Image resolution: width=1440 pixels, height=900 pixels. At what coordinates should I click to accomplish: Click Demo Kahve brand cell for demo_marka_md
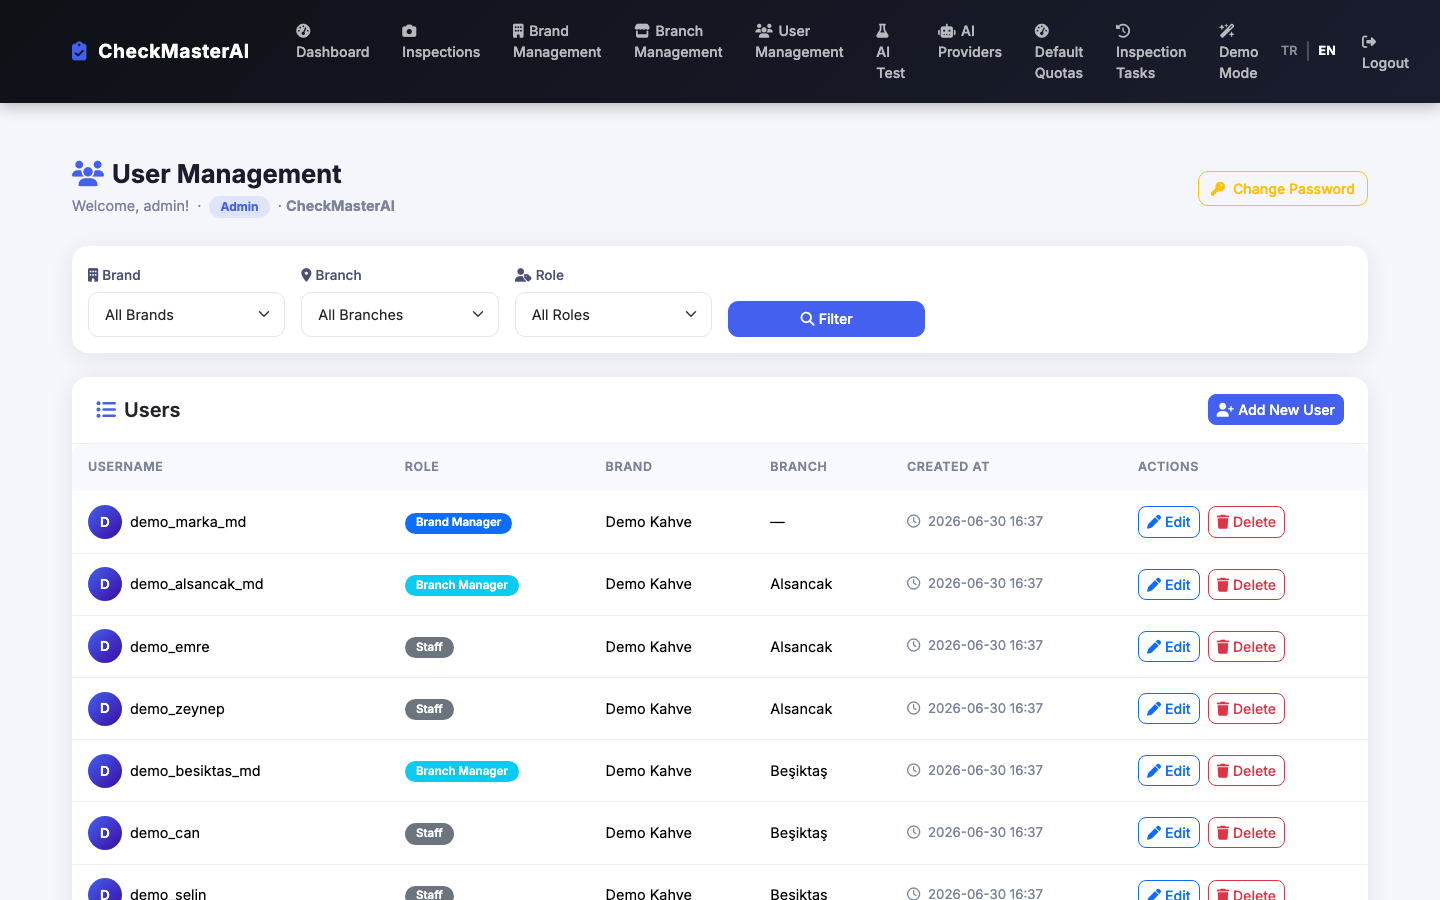(648, 522)
